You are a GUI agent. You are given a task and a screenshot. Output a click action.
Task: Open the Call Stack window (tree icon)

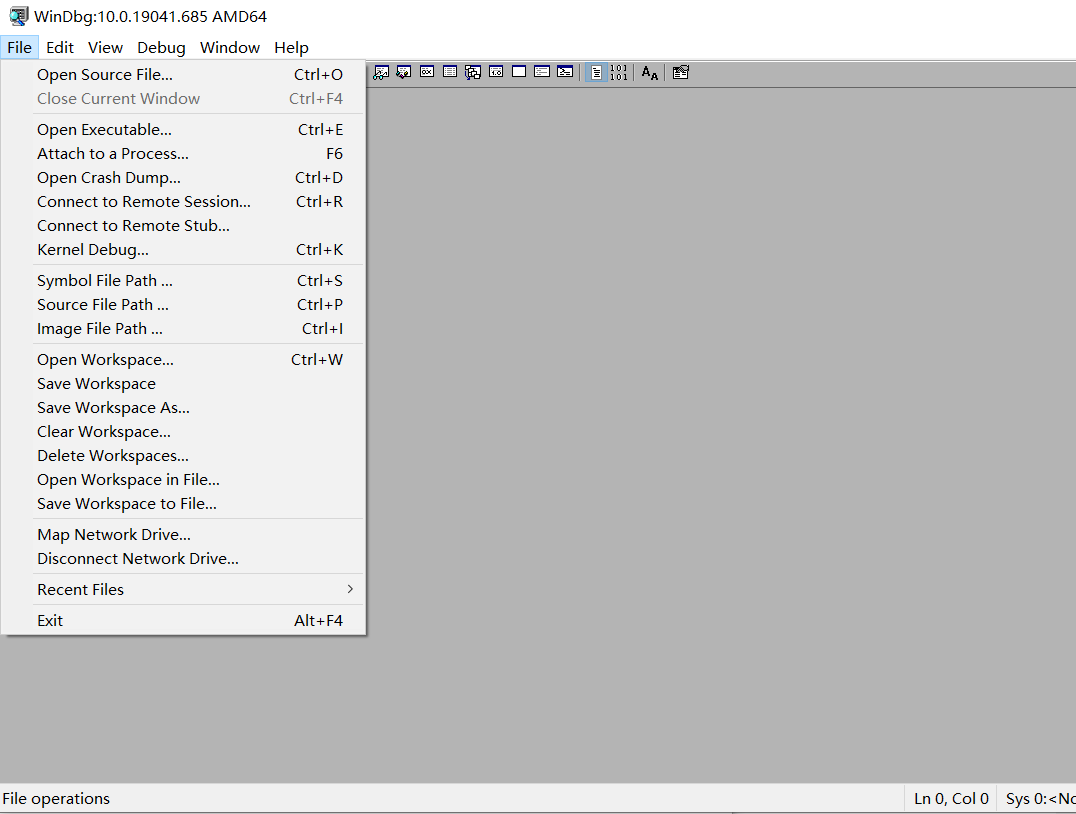click(x=473, y=72)
